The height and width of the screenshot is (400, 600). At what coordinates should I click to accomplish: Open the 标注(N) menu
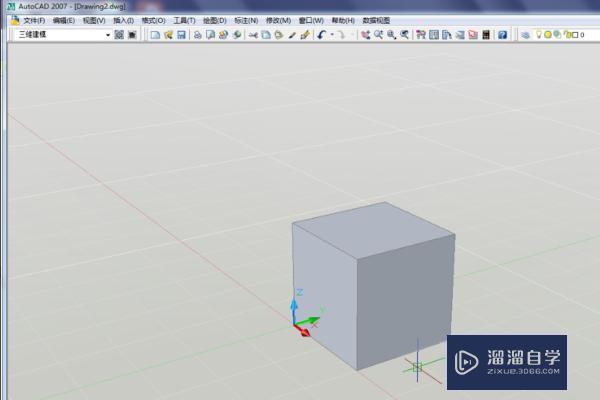tap(246, 21)
